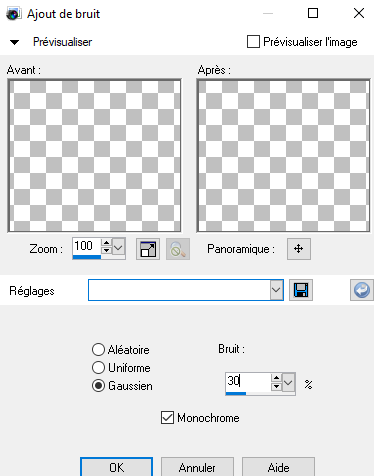Enable Prévisualiser l'image checkbox
The width and height of the screenshot is (374, 476).
click(x=253, y=42)
